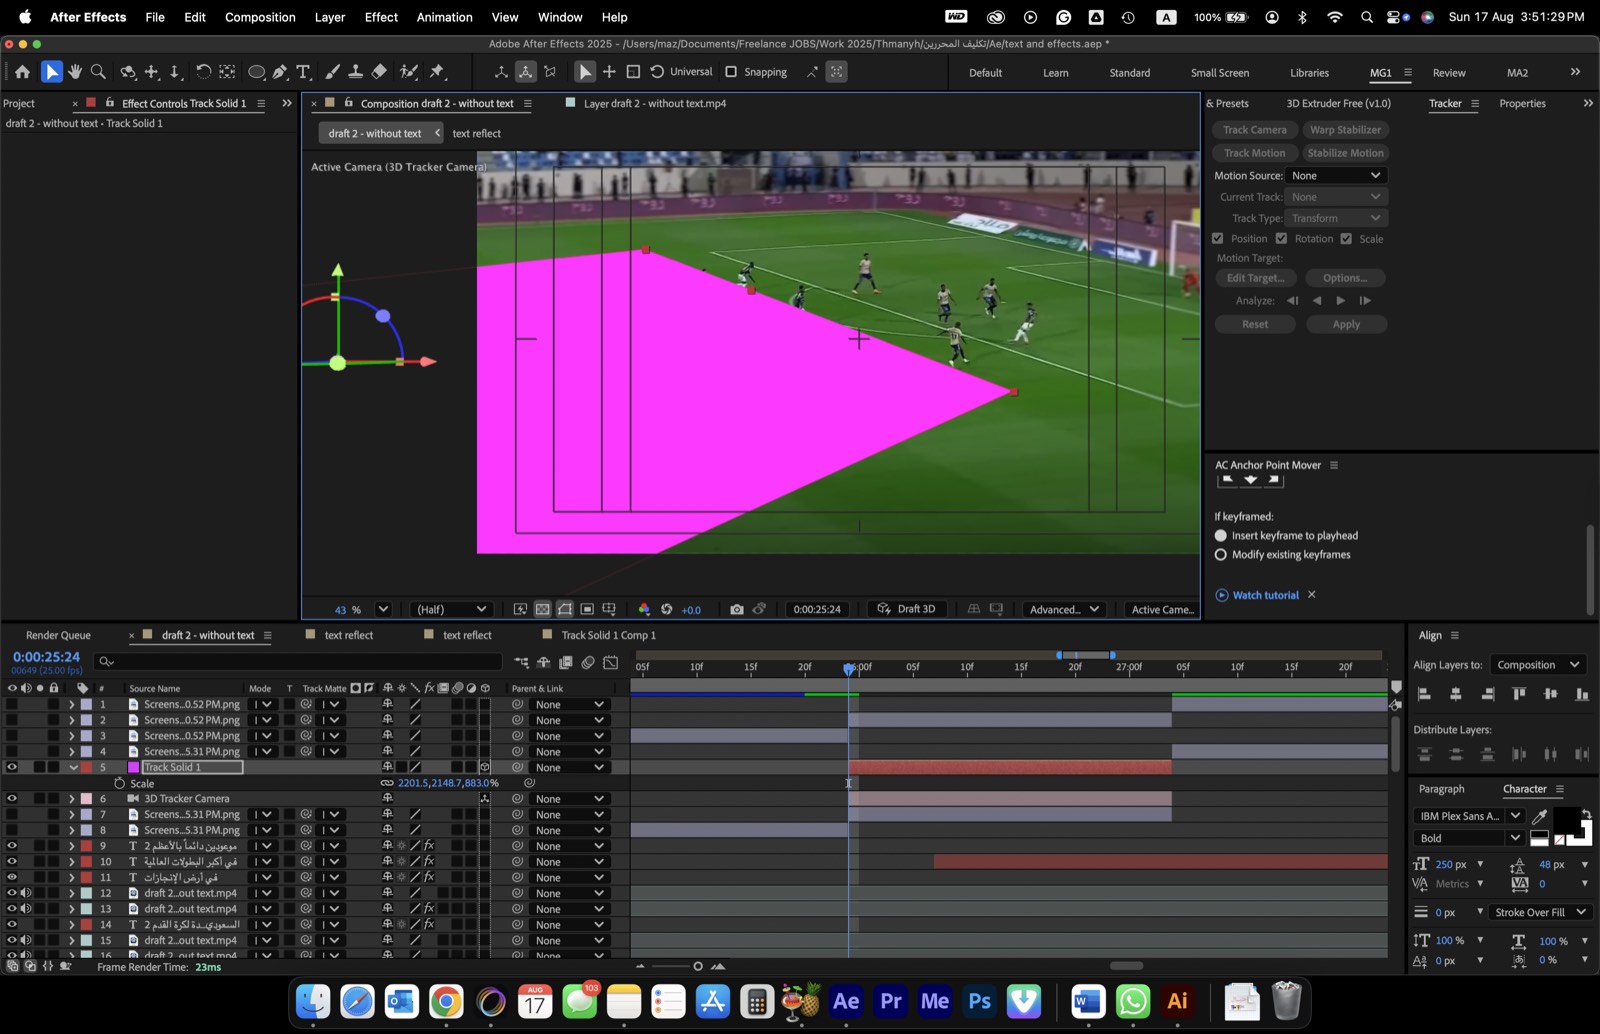Open the Composition menu
Image resolution: width=1600 pixels, height=1034 pixels.
(260, 17)
